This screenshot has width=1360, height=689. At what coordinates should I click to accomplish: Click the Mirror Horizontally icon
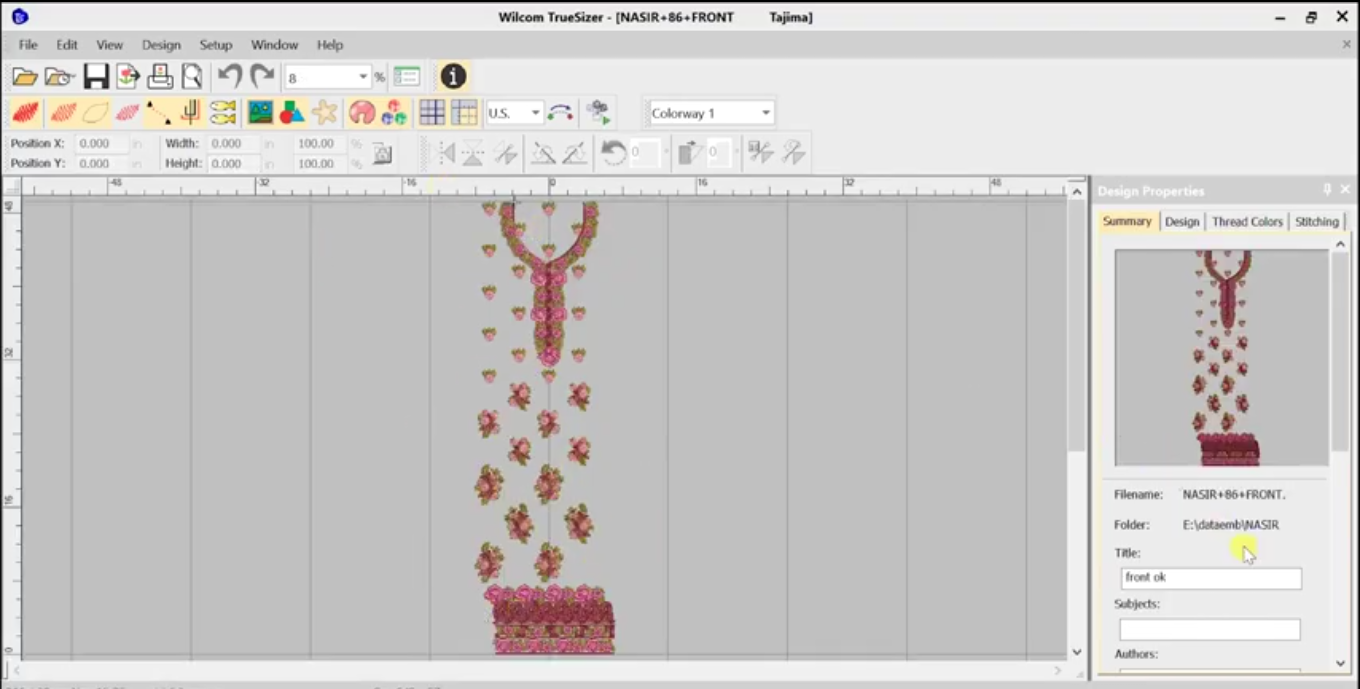[x=445, y=153]
